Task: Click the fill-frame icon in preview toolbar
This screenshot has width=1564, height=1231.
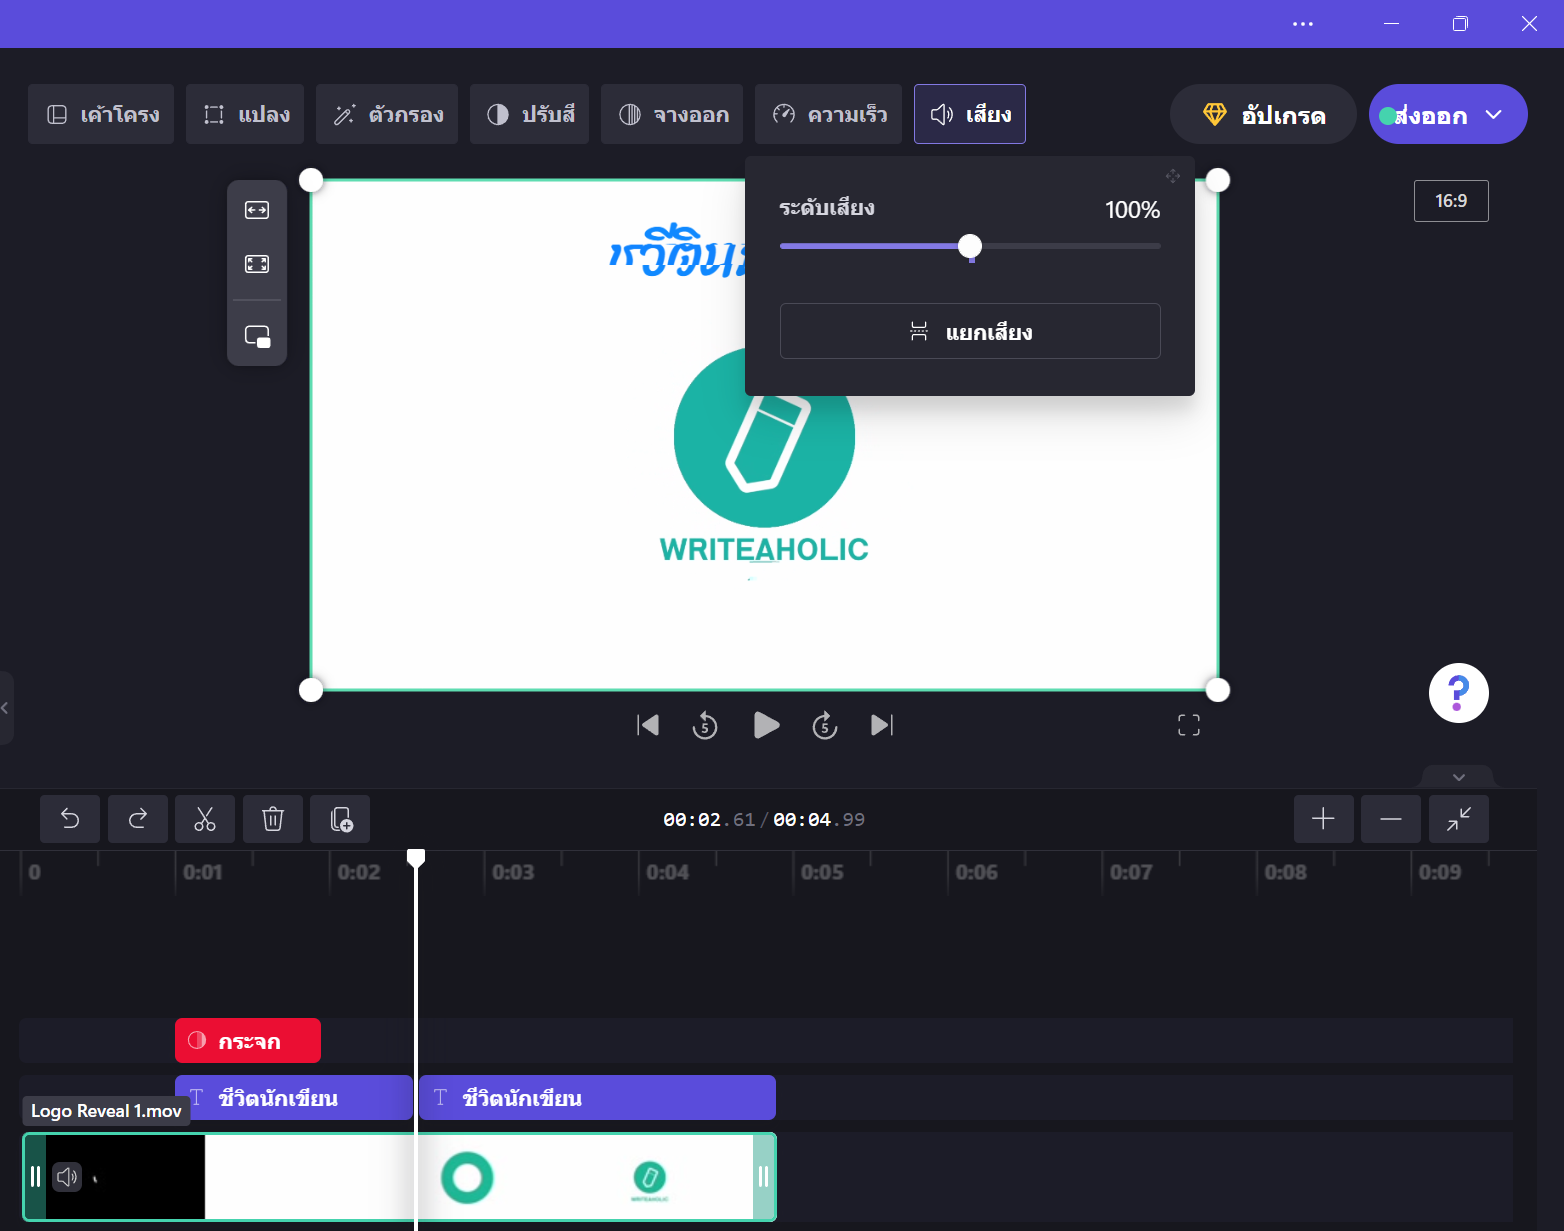Action: coord(257,264)
